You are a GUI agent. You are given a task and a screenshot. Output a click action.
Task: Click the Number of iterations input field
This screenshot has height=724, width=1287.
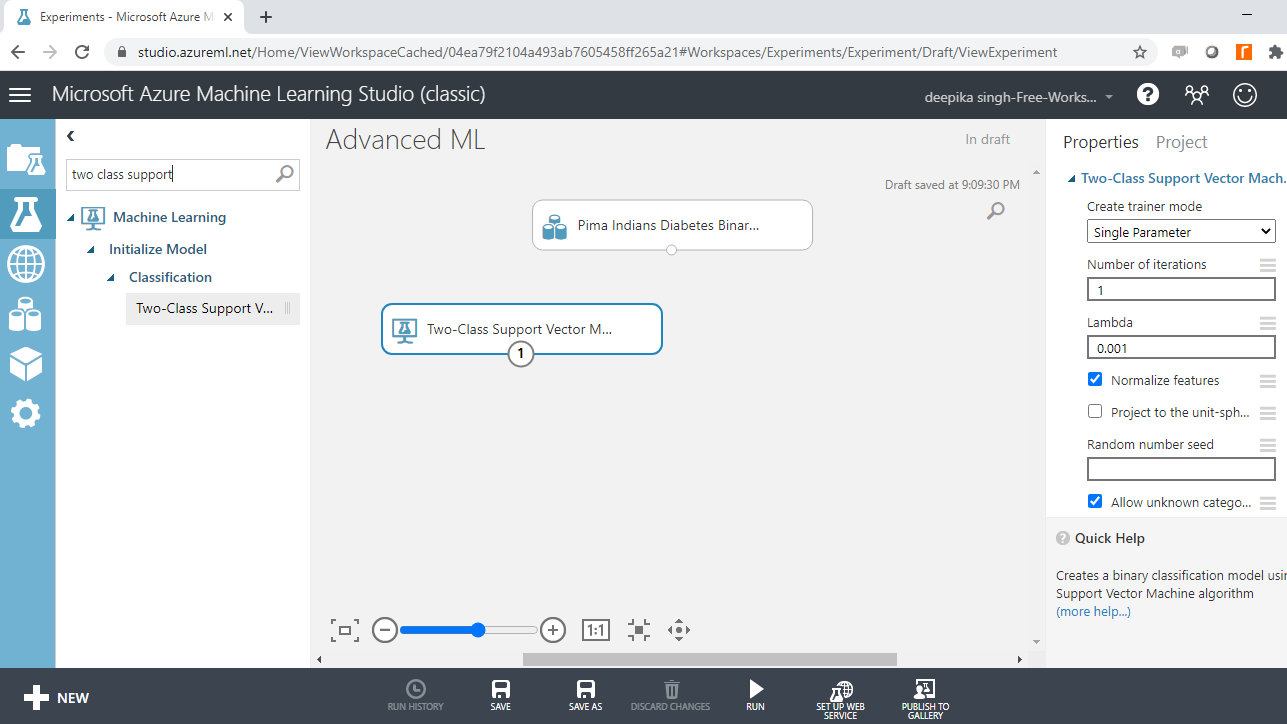[1181, 290]
